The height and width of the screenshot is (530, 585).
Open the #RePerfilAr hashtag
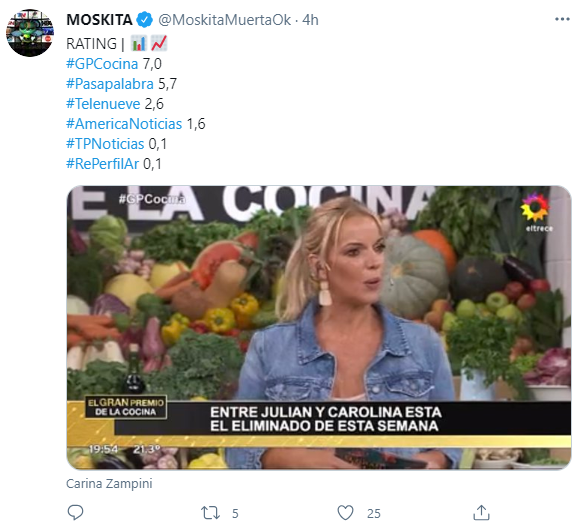point(102,164)
